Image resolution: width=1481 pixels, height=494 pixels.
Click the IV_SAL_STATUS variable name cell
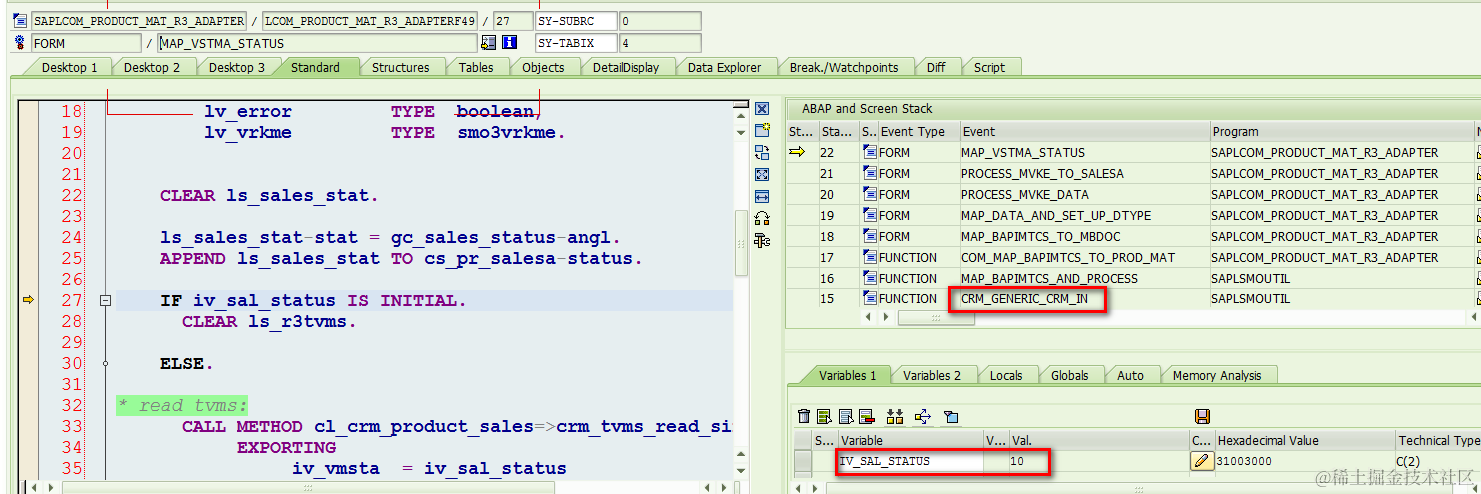pos(910,461)
